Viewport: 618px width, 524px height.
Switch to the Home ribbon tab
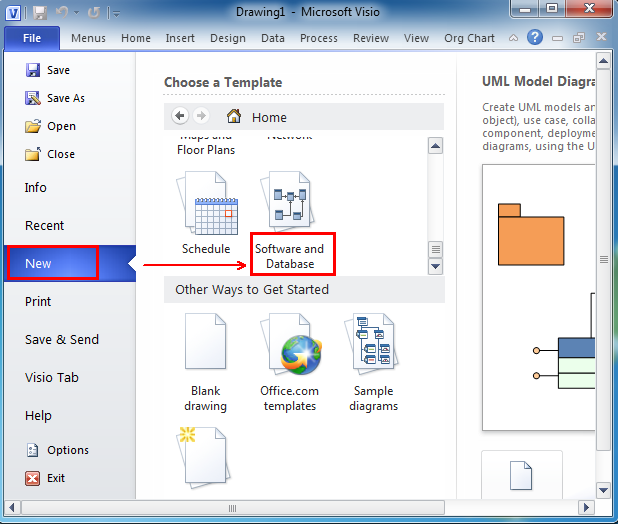point(136,38)
